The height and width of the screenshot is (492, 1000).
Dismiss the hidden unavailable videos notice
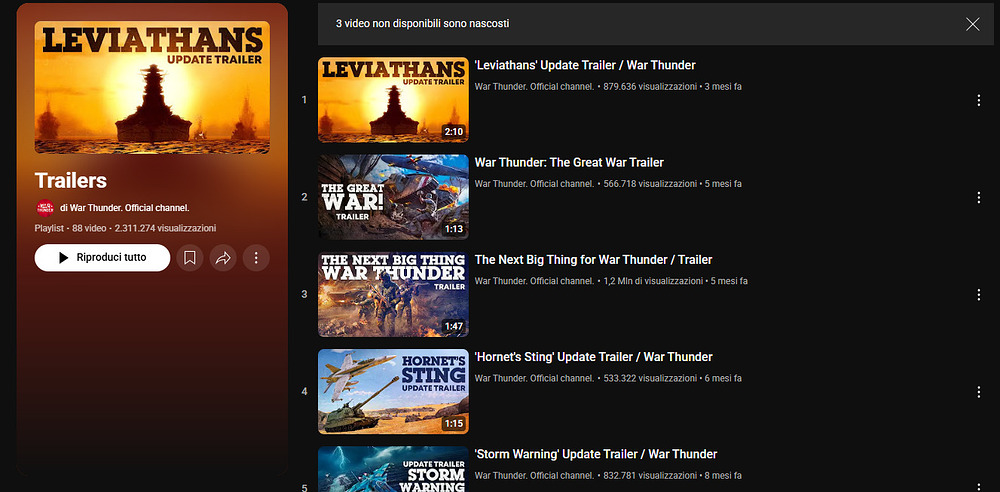coord(973,24)
